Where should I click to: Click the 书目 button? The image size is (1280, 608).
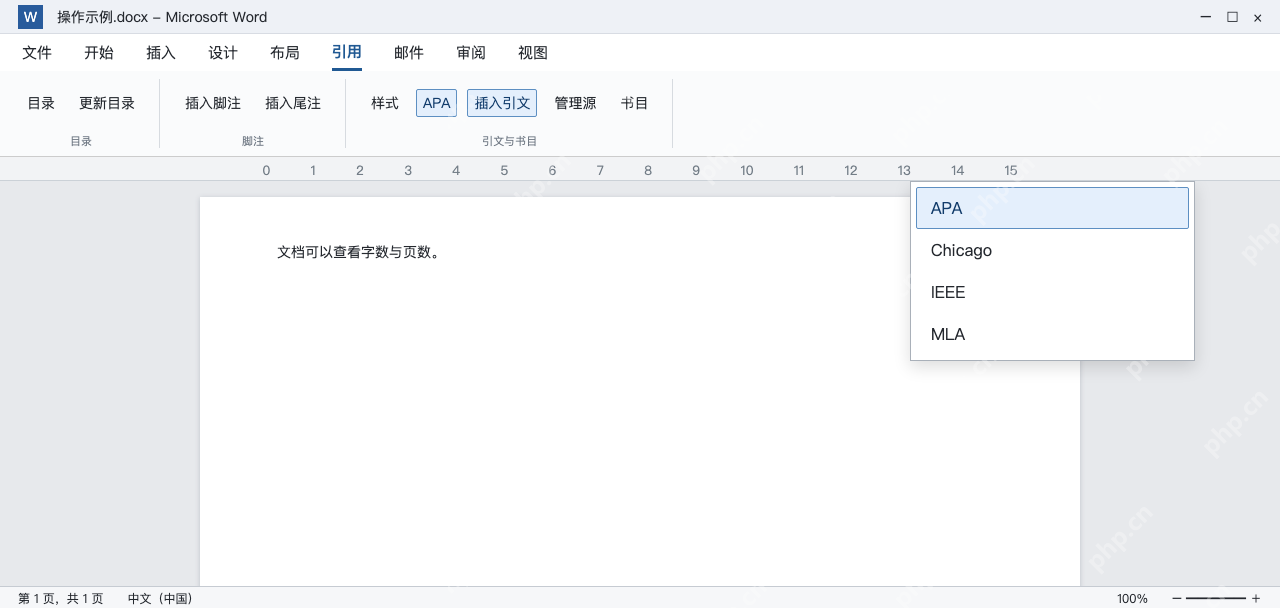(634, 103)
